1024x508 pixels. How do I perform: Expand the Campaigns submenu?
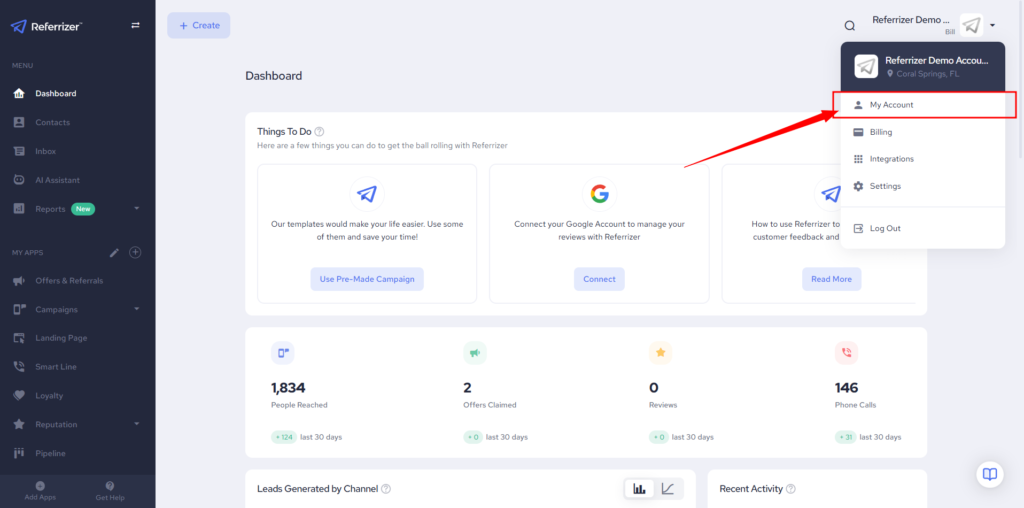pyautogui.click(x=136, y=309)
